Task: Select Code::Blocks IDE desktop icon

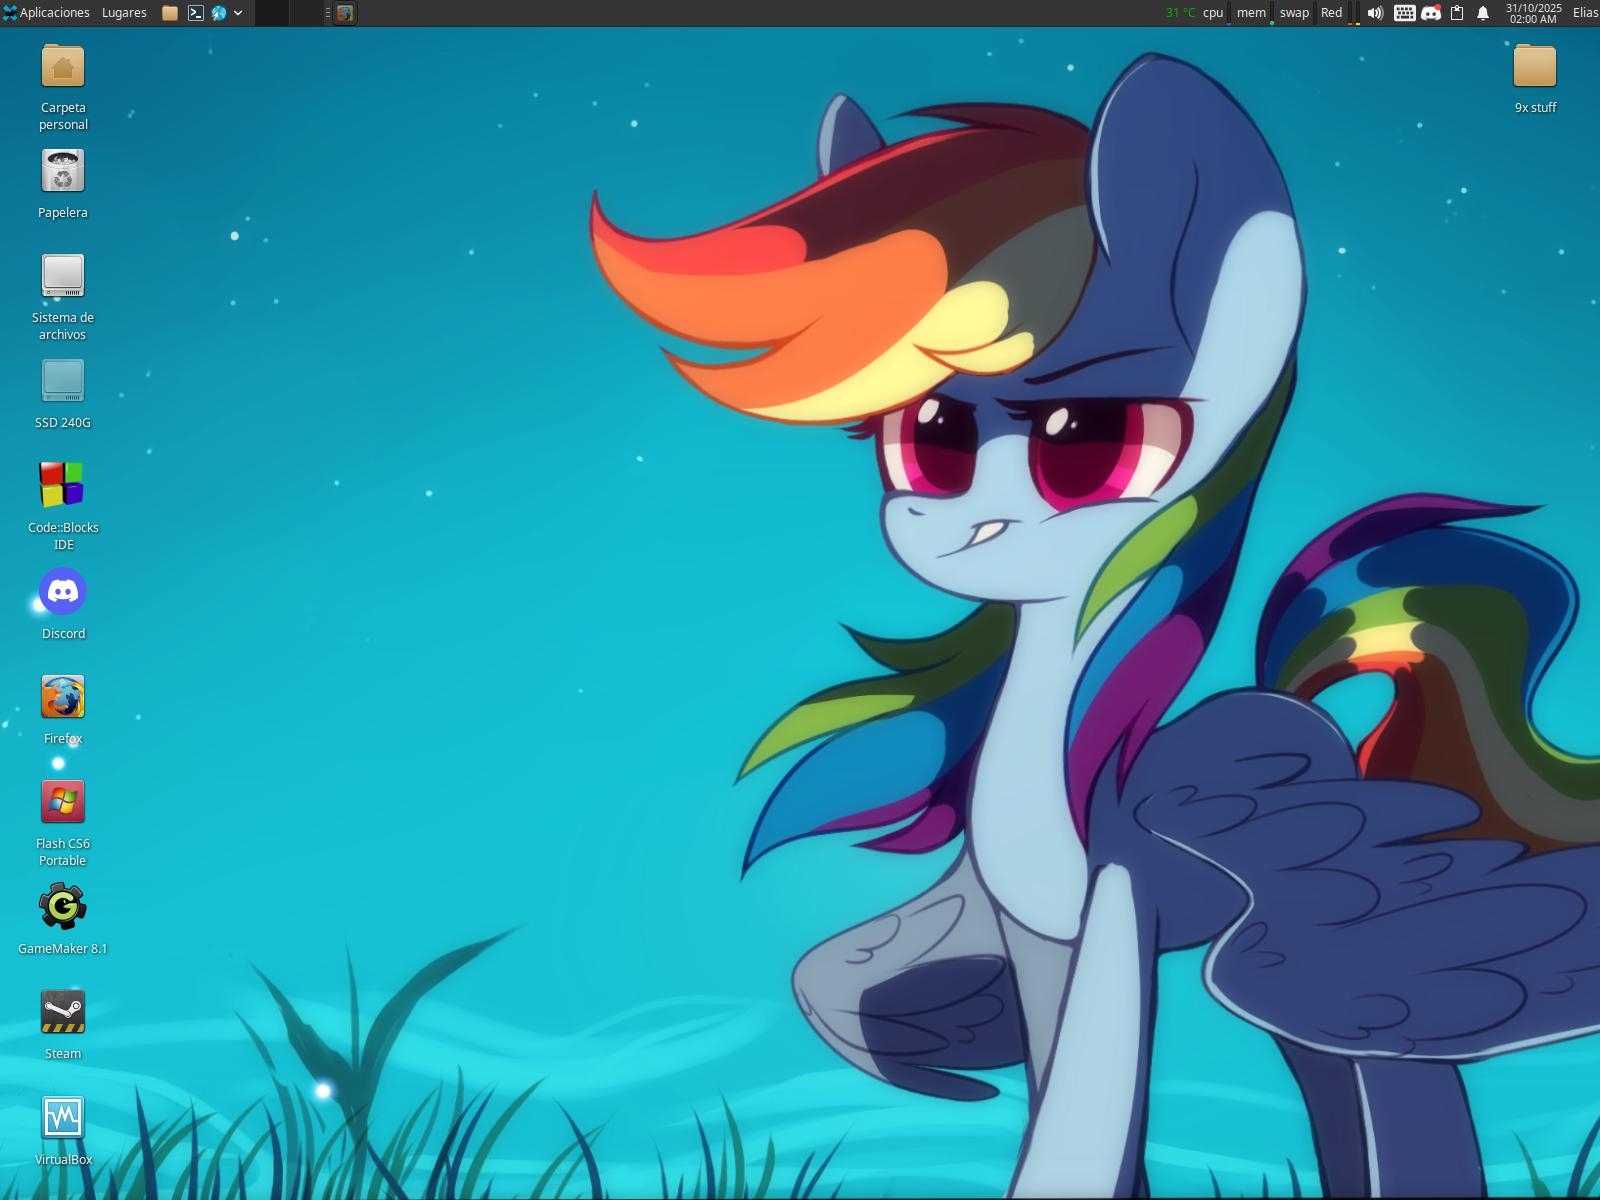Action: click(x=63, y=485)
